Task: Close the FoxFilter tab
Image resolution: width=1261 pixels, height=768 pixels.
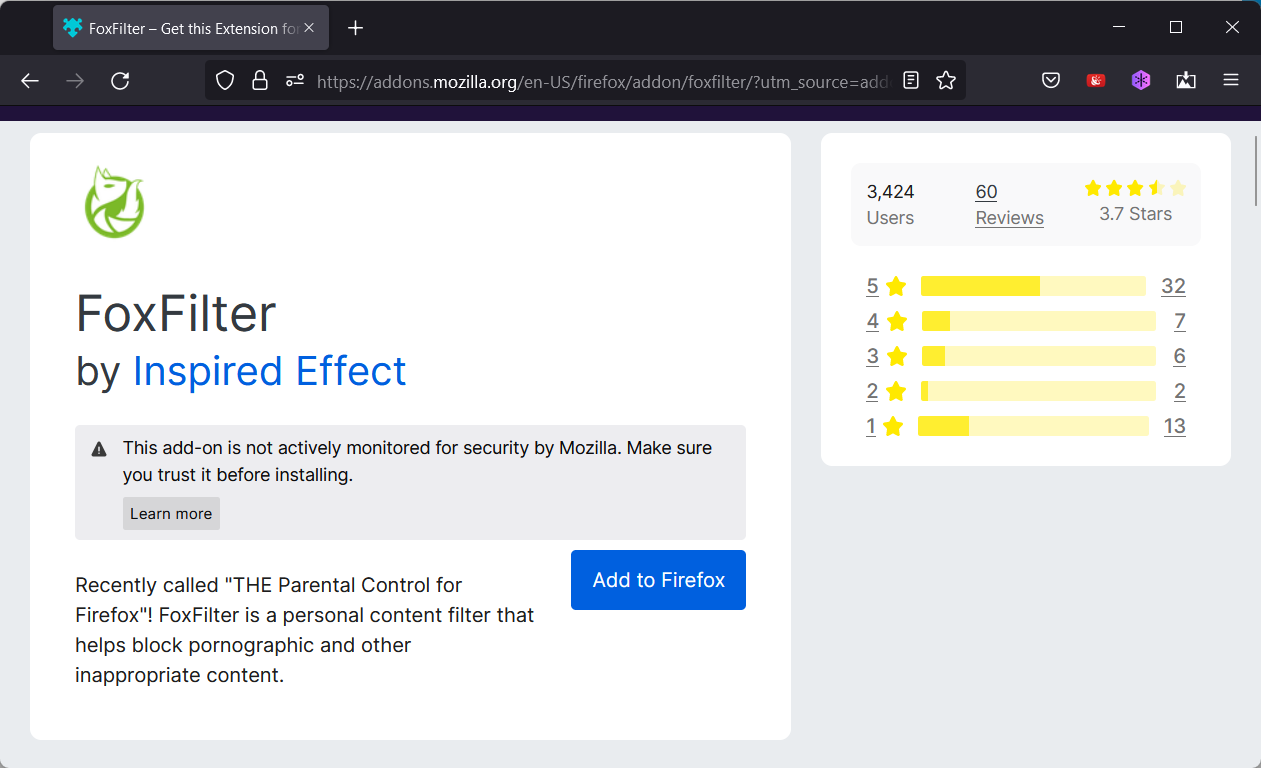Action: point(309,28)
